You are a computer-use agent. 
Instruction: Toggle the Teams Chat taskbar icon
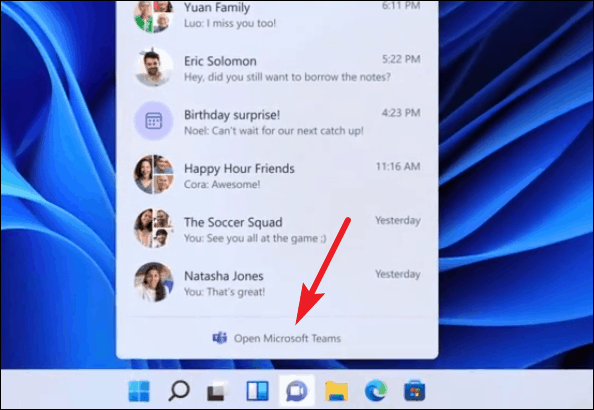coord(297,391)
